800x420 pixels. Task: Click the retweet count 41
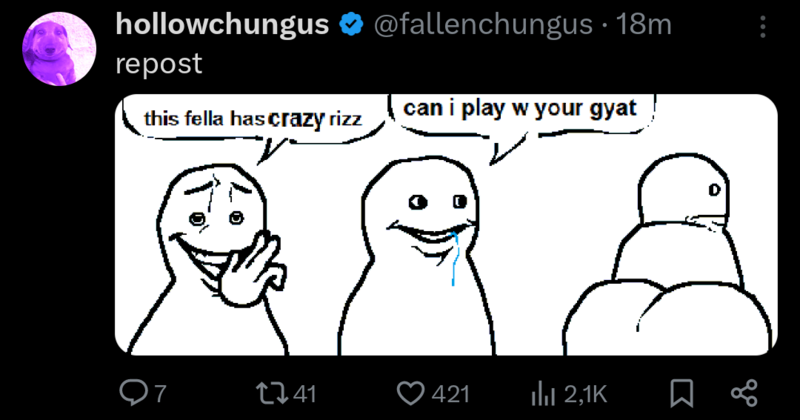pyautogui.click(x=305, y=394)
